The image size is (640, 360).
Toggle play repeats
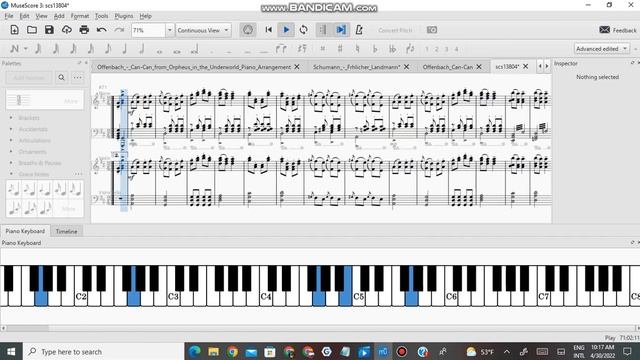tap(323, 30)
